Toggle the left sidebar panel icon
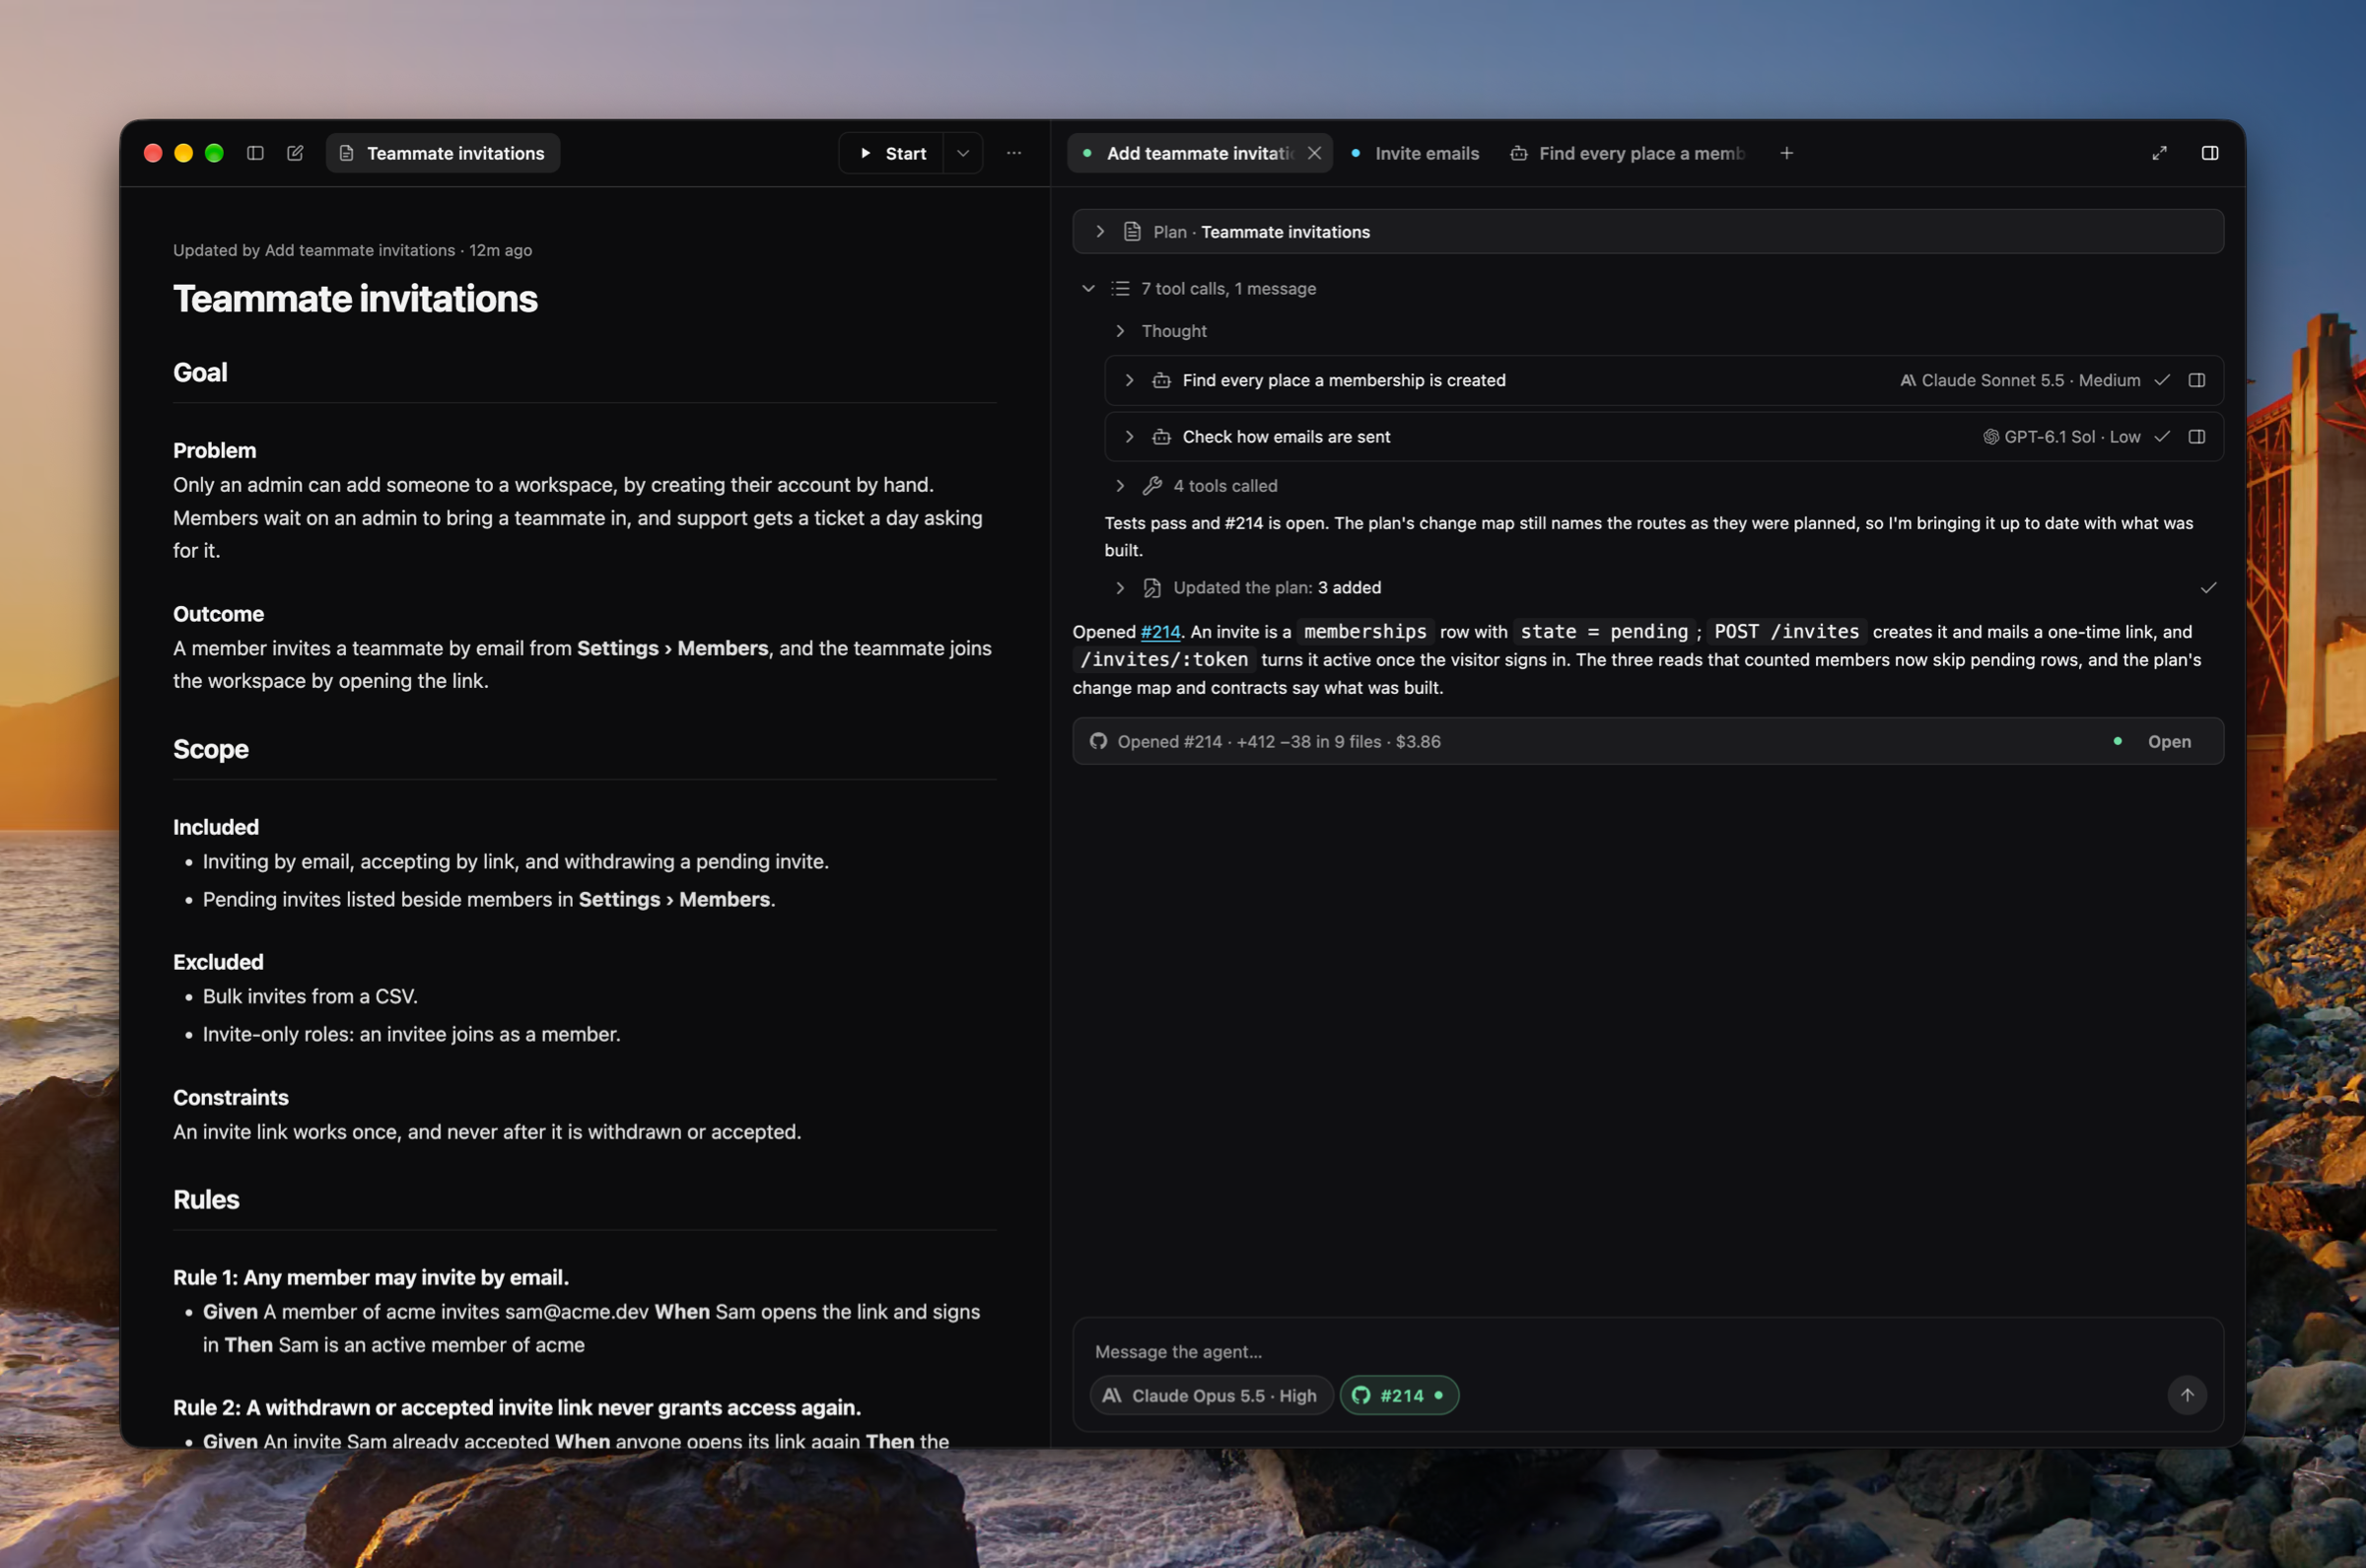The width and height of the screenshot is (2366, 1568). pos(255,153)
